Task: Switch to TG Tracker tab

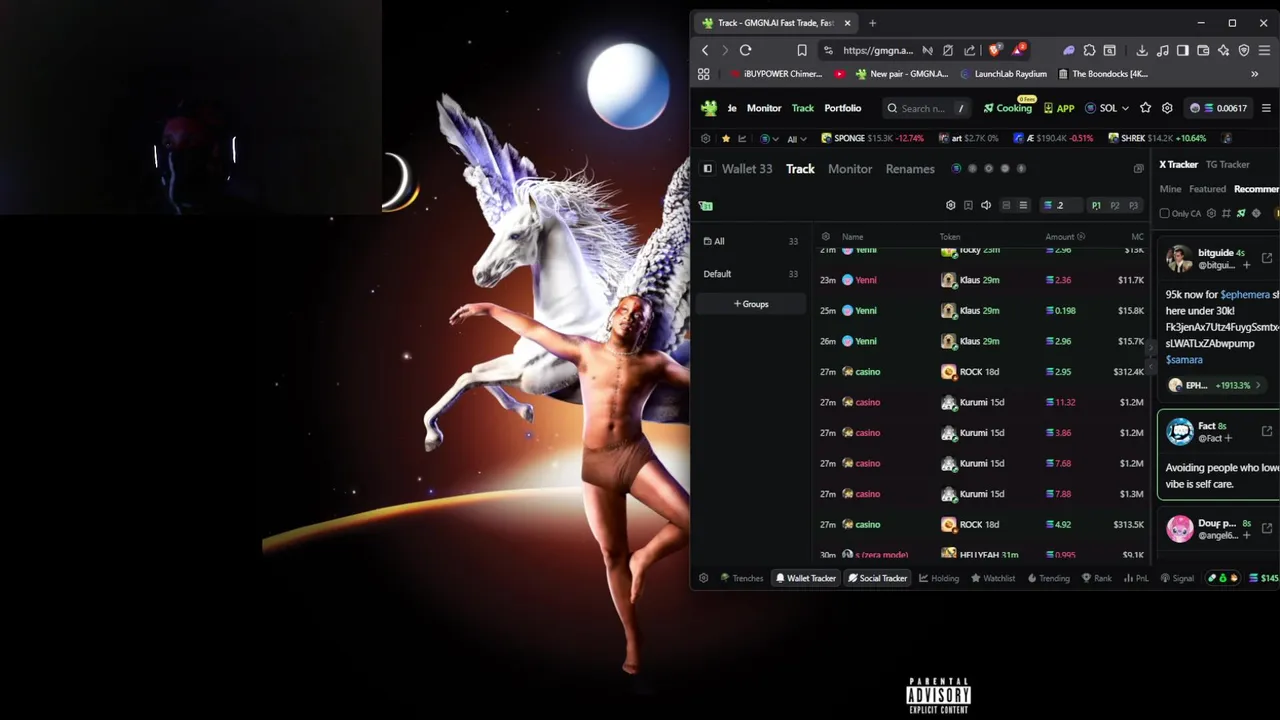Action: [1227, 164]
